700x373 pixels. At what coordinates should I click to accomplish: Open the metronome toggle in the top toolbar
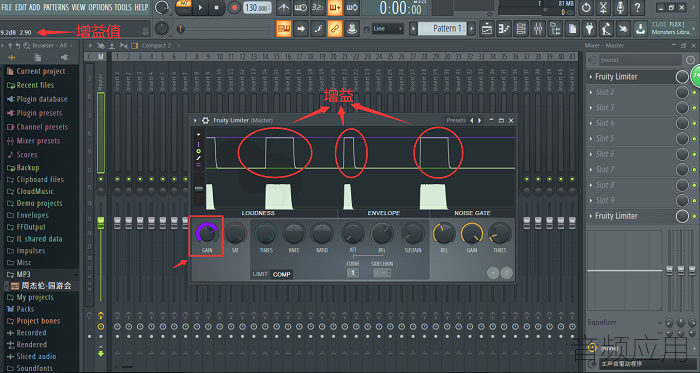[x=283, y=7]
